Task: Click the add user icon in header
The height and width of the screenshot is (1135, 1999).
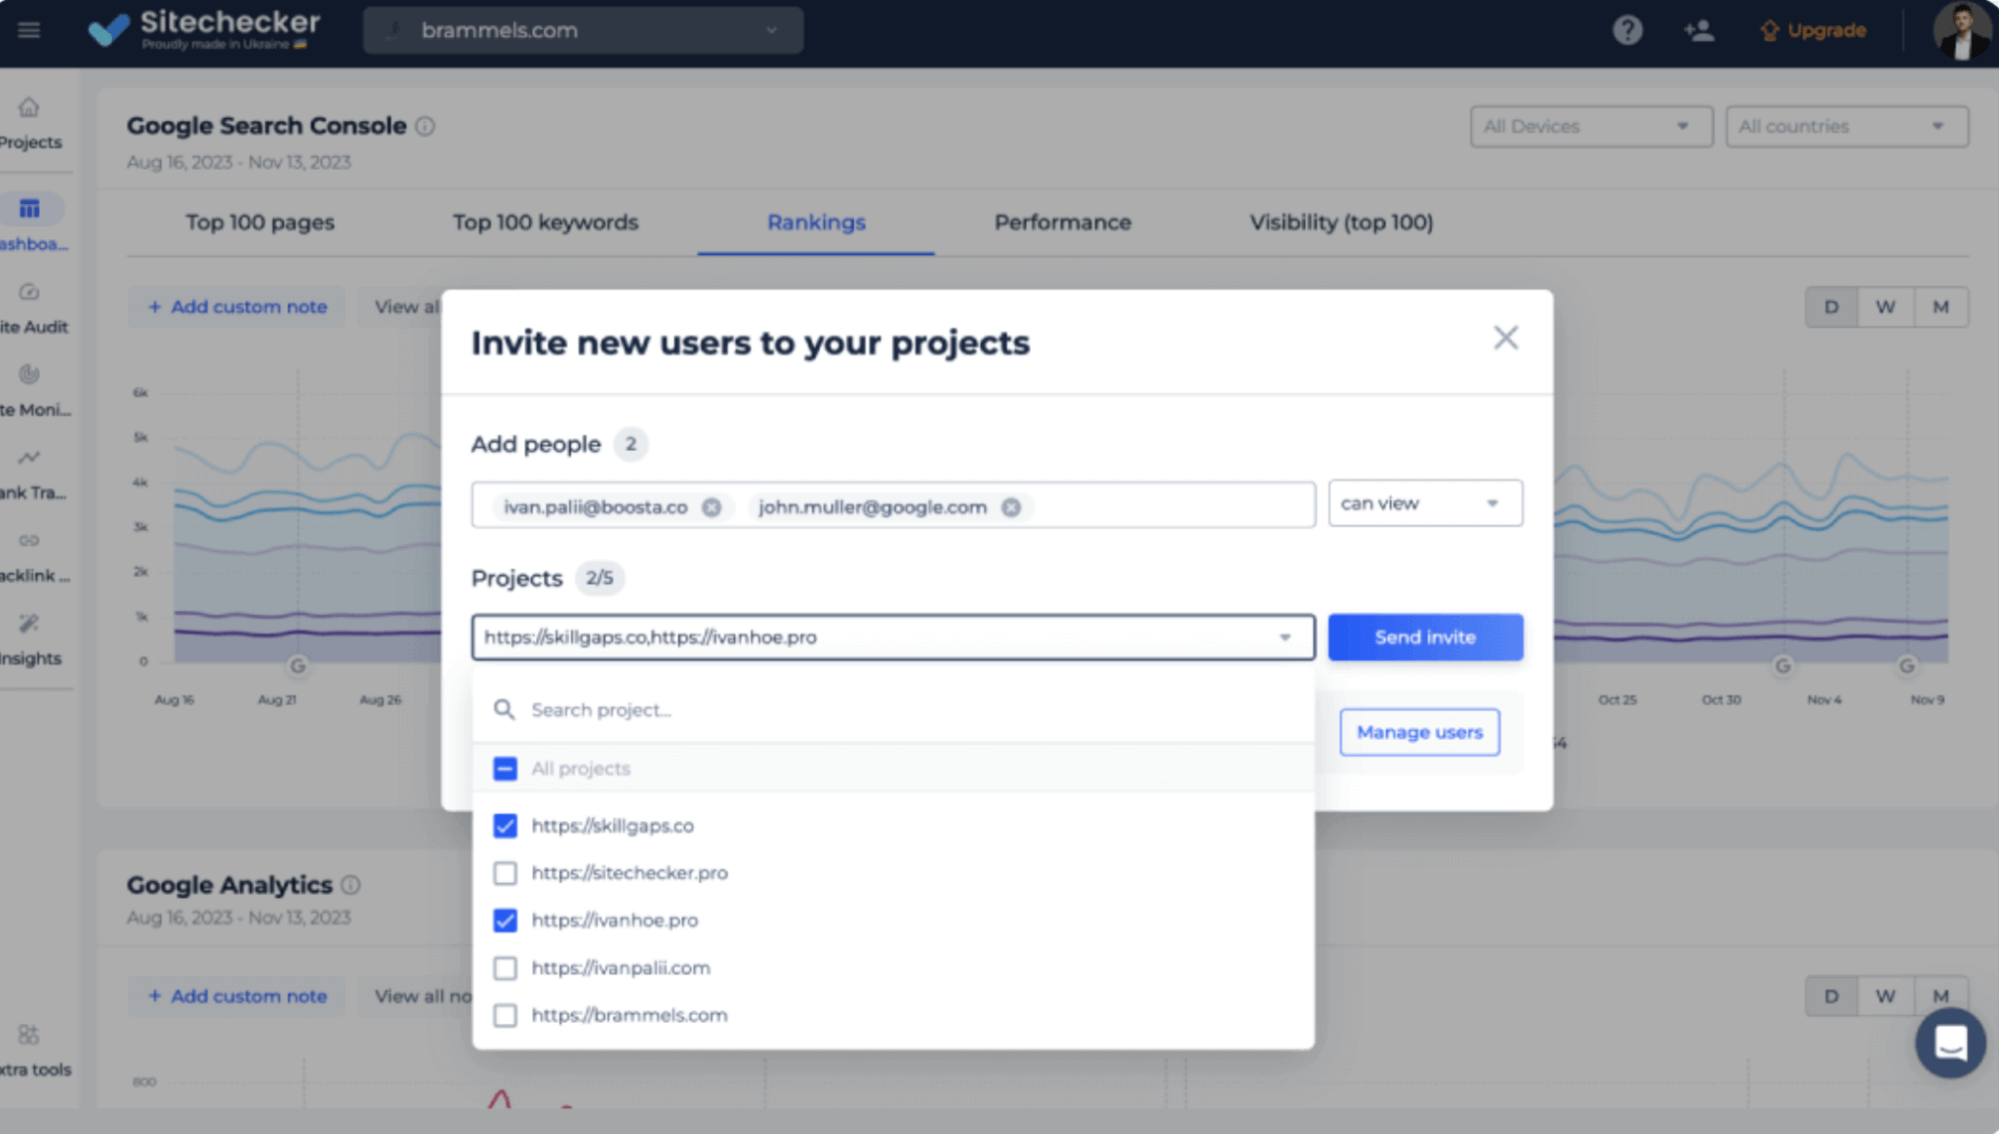Action: pos(1698,30)
